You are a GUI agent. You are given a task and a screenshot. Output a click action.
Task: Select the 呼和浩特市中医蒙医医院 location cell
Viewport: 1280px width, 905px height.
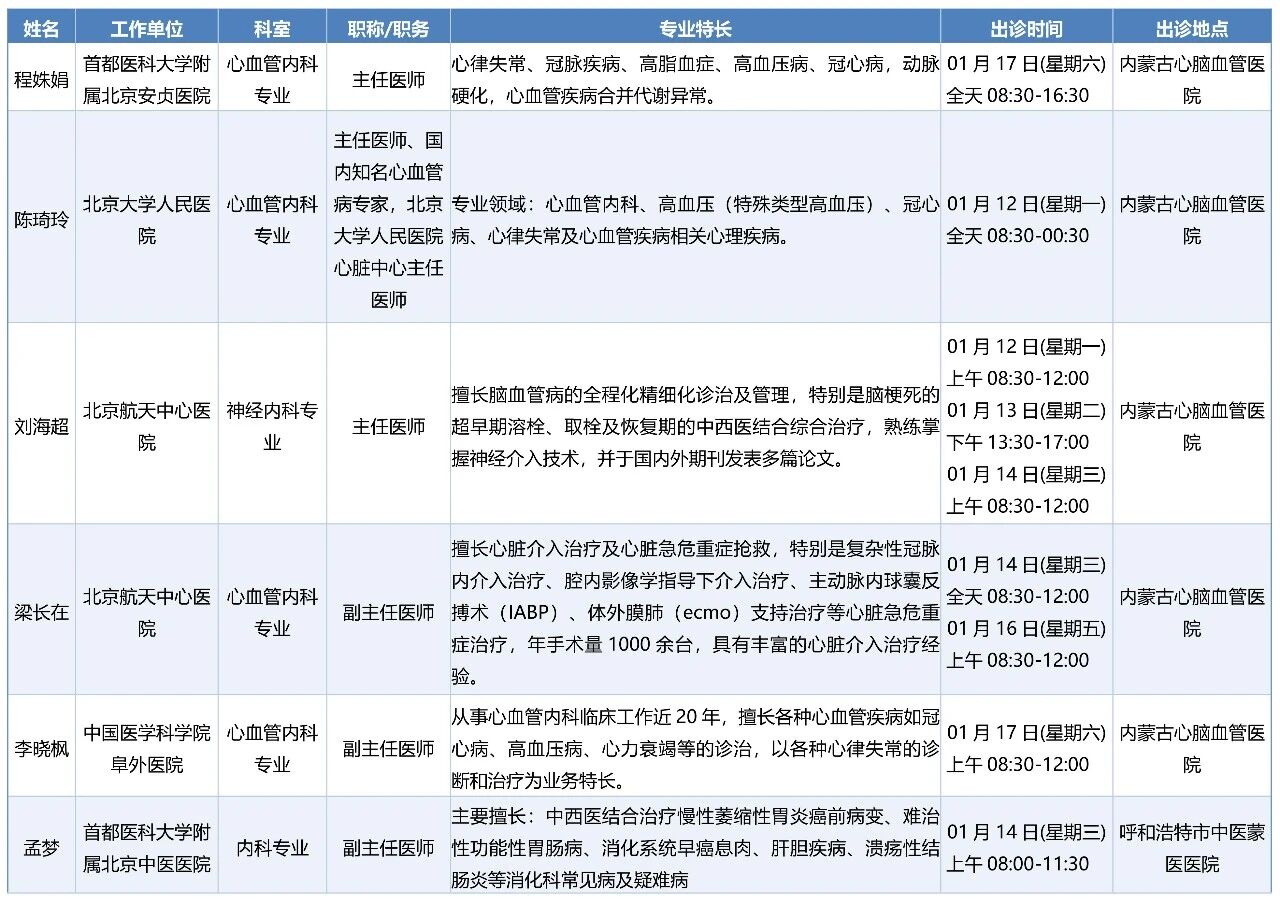(x=1192, y=848)
